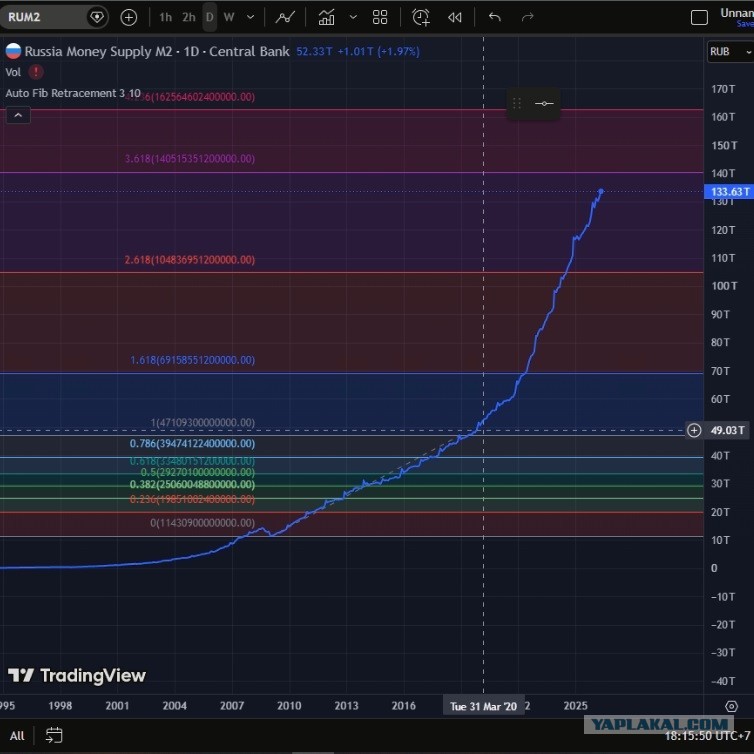The height and width of the screenshot is (754, 754).
Task: Click the 2.618 Fibonacci level label
Action: point(190,260)
